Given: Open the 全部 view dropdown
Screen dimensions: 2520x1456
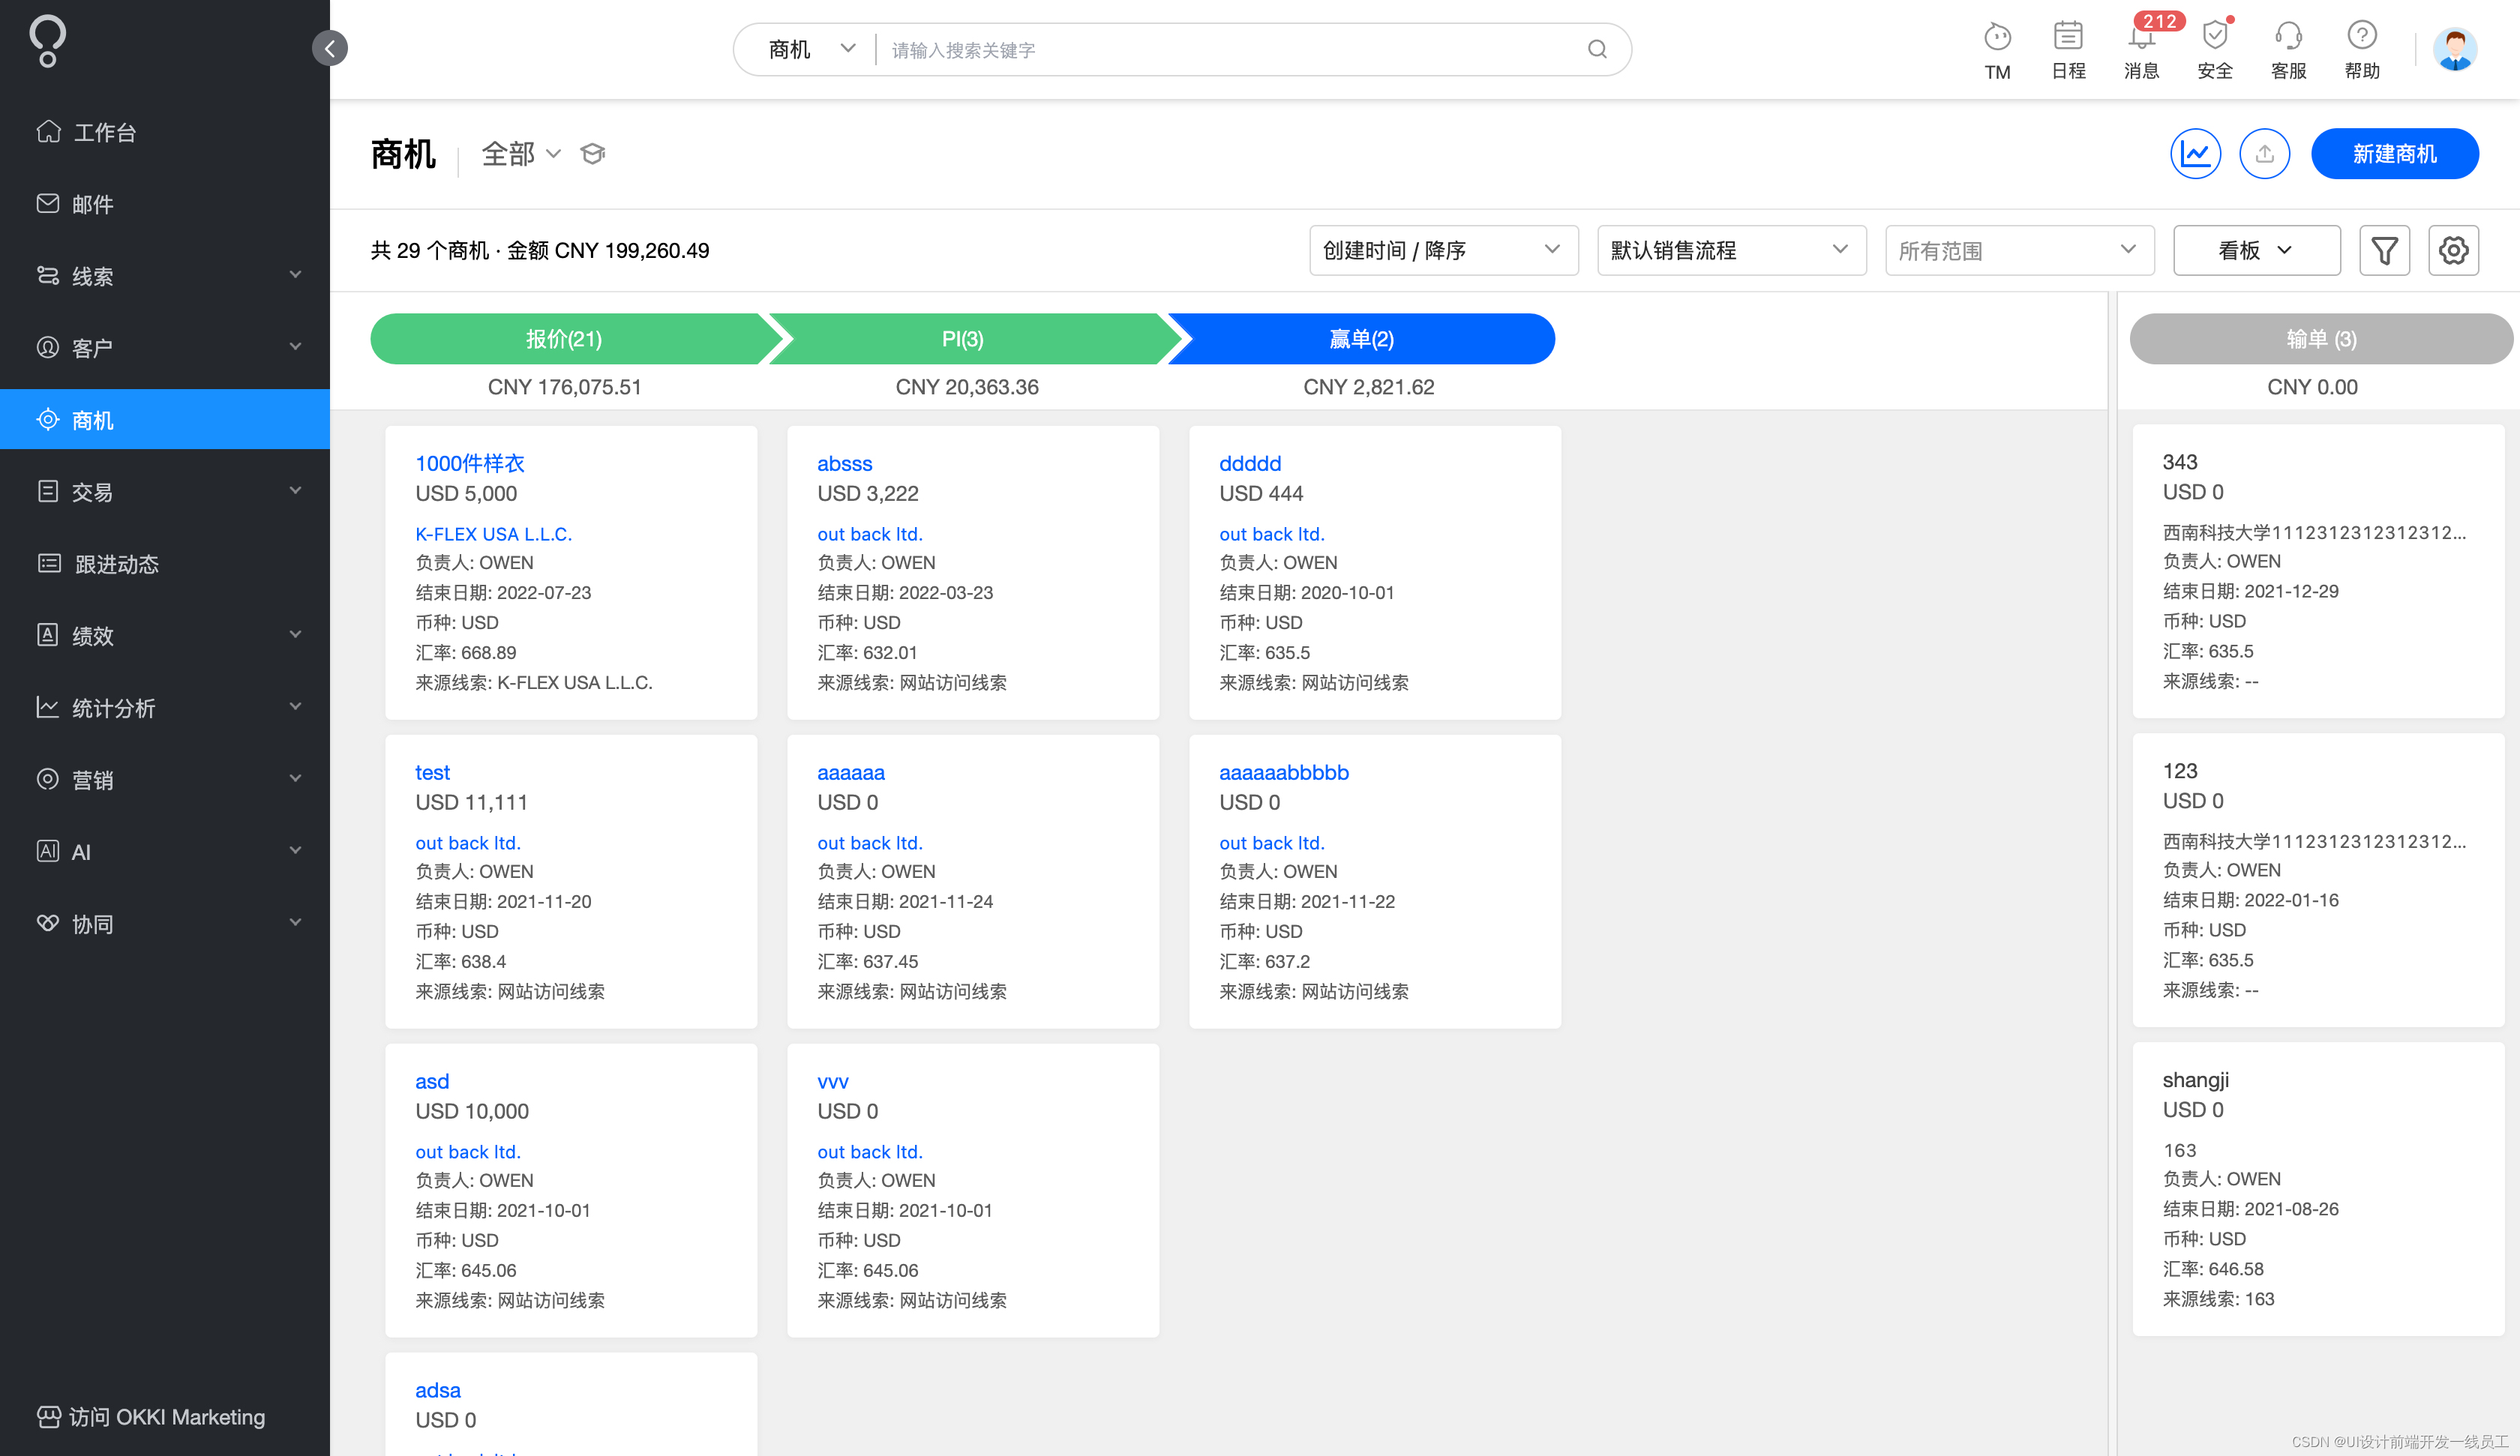Looking at the screenshot, I should coord(521,154).
